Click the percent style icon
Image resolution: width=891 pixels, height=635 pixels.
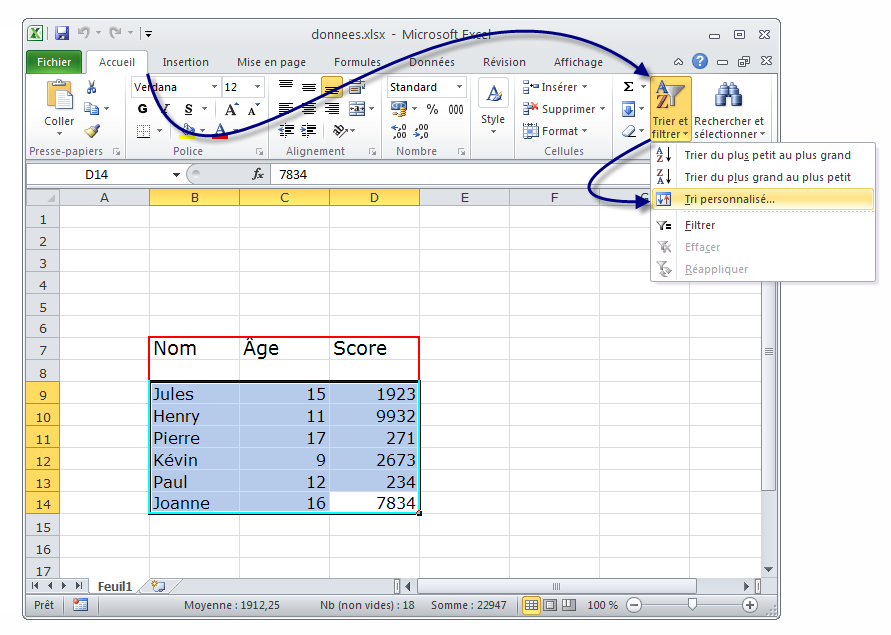click(x=432, y=109)
